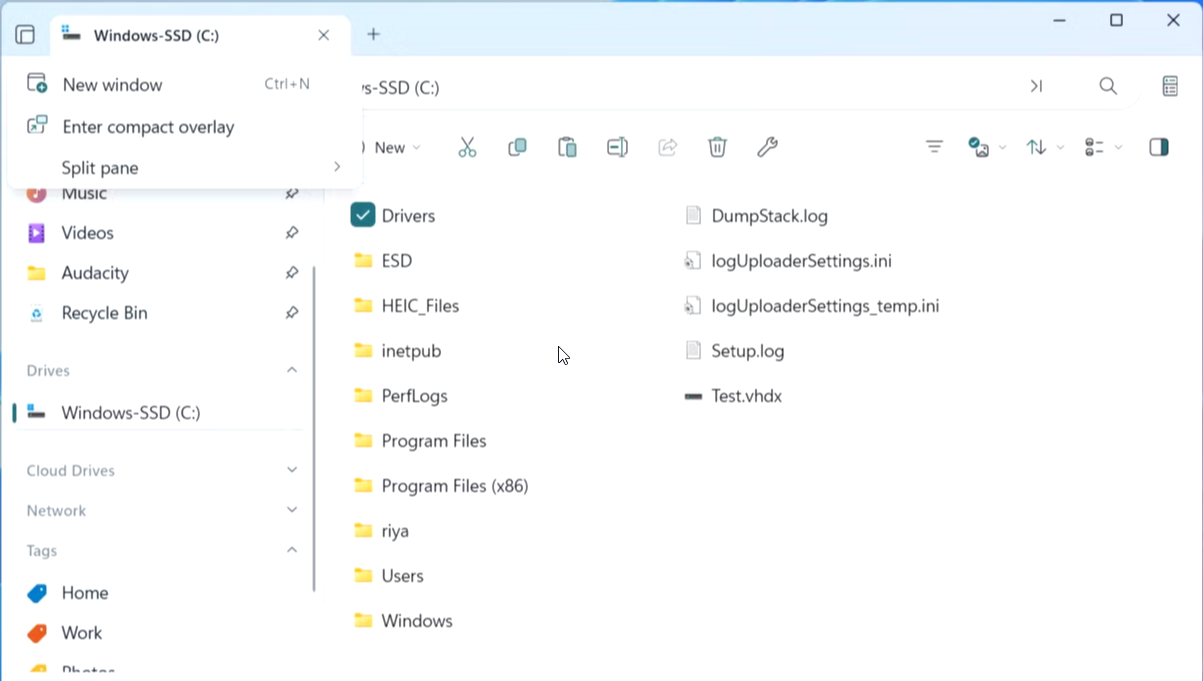The height and width of the screenshot is (681, 1203).
Task: Toggle the preview pane icon
Action: (1159, 148)
